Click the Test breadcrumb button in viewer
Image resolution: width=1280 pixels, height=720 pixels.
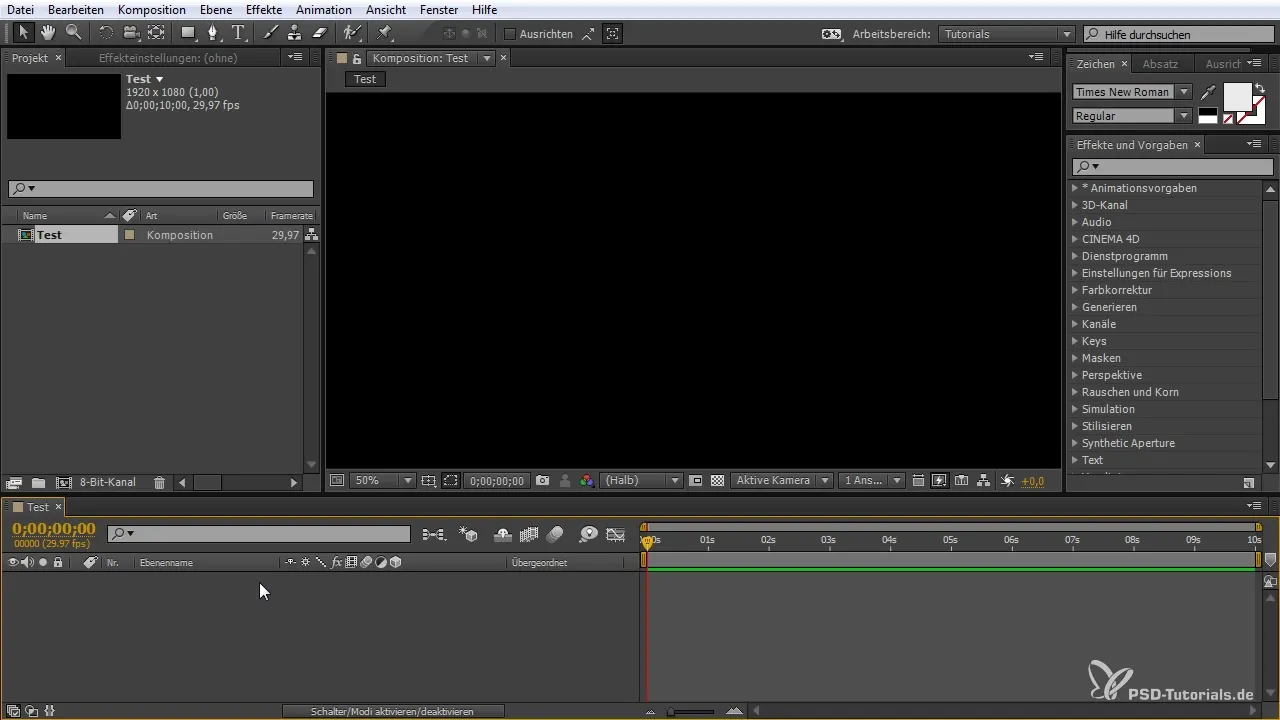tap(365, 79)
